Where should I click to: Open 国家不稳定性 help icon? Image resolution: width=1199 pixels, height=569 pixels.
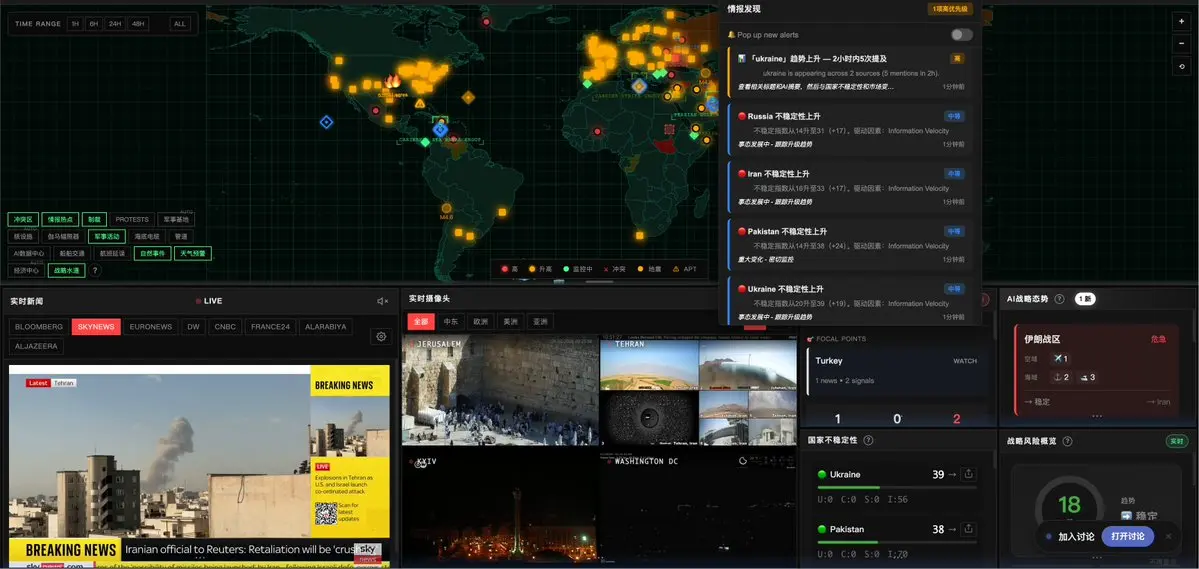(x=867, y=440)
